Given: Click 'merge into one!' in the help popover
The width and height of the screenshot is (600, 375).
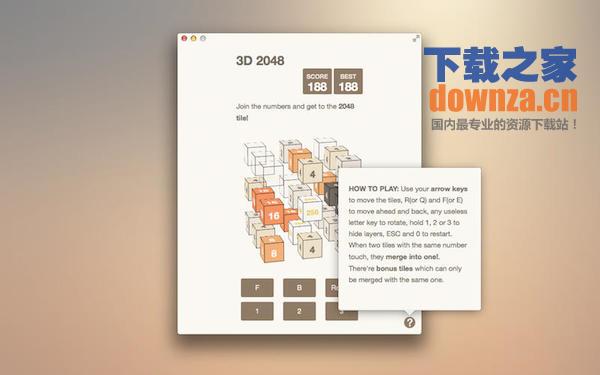Looking at the screenshot, I should (x=412, y=257).
